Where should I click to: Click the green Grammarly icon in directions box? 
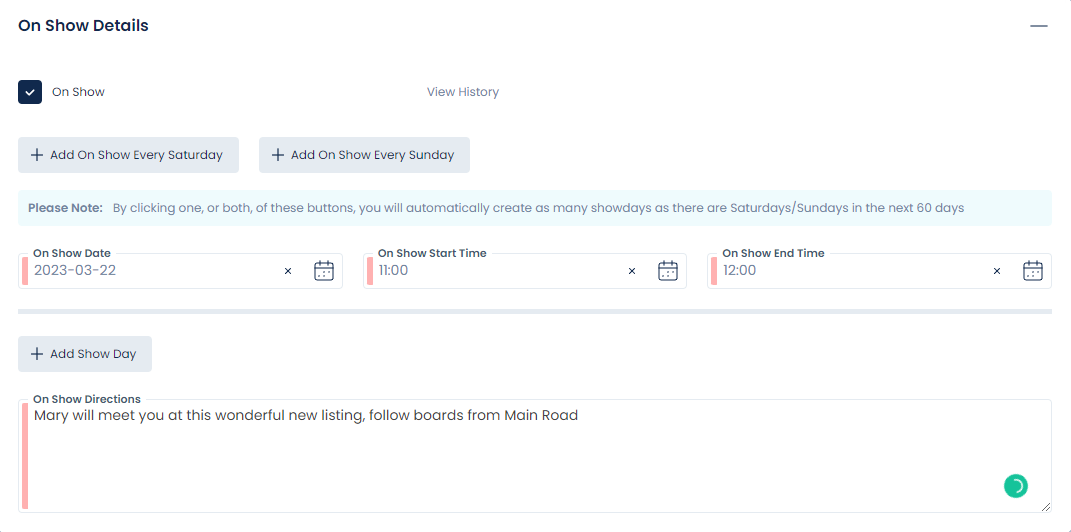point(1016,486)
